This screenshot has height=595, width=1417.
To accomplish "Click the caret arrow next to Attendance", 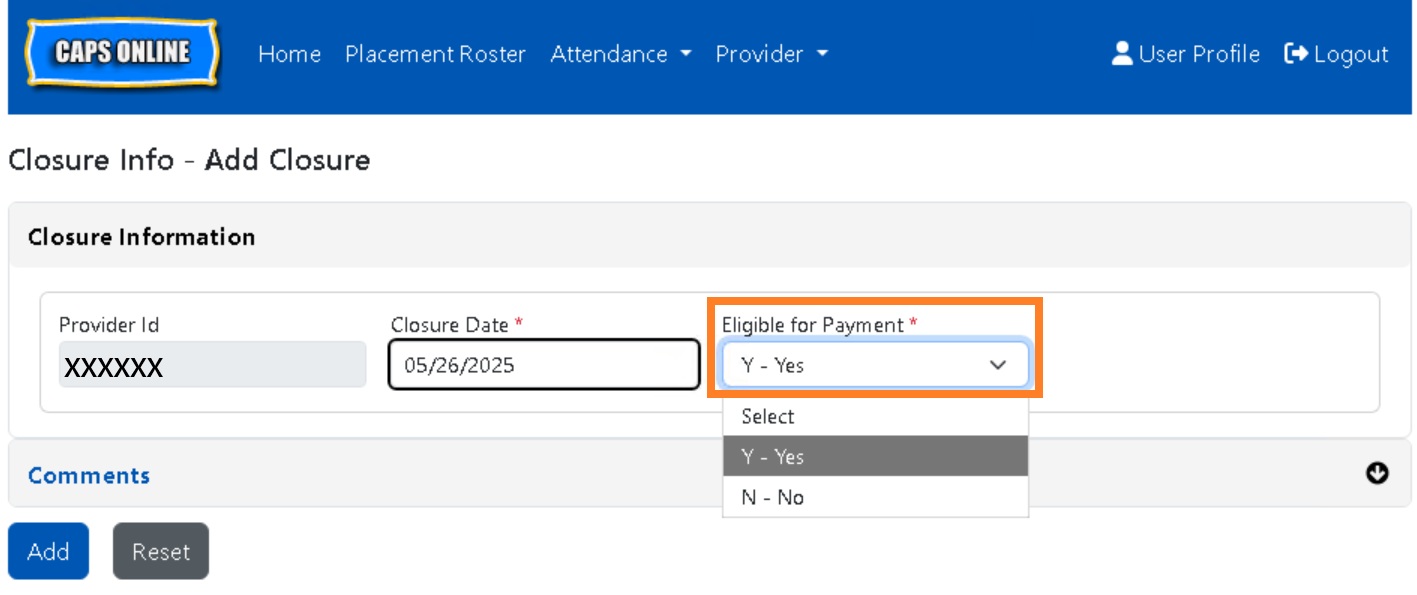I will 686,54.
